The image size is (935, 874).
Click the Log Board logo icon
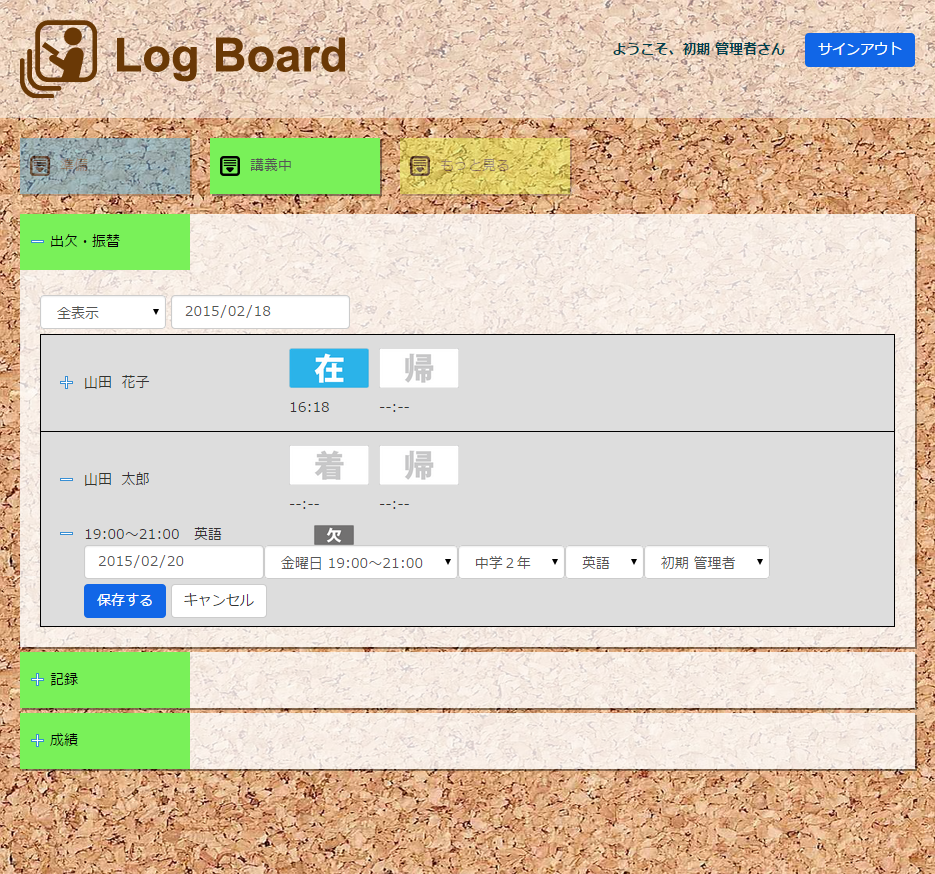point(58,58)
